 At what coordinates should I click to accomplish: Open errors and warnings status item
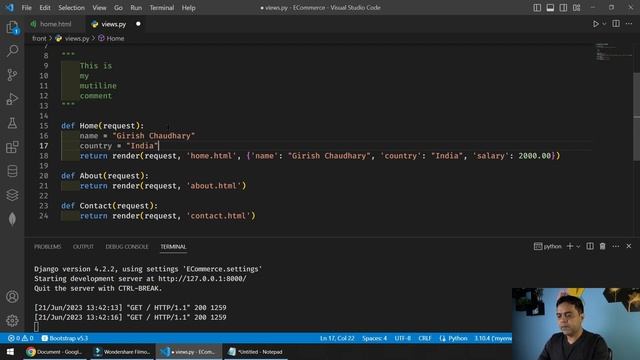(x=20, y=338)
